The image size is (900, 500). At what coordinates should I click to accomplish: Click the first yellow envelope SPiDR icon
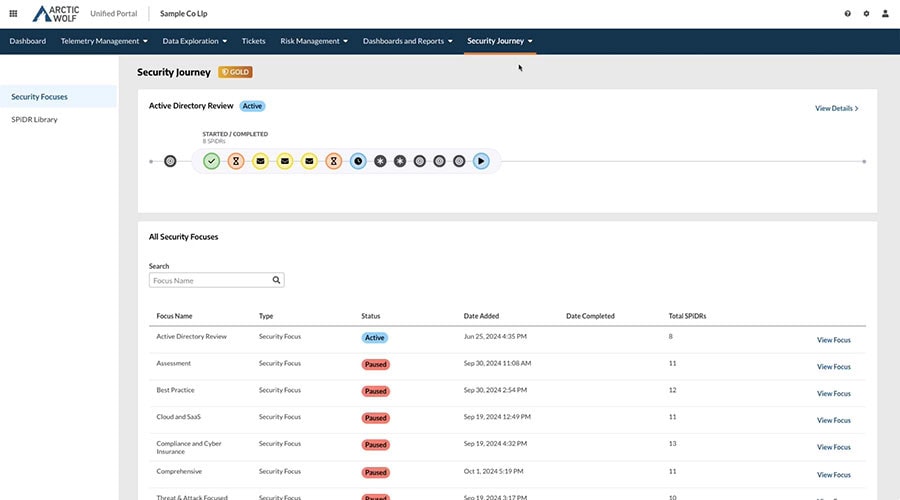(x=260, y=161)
